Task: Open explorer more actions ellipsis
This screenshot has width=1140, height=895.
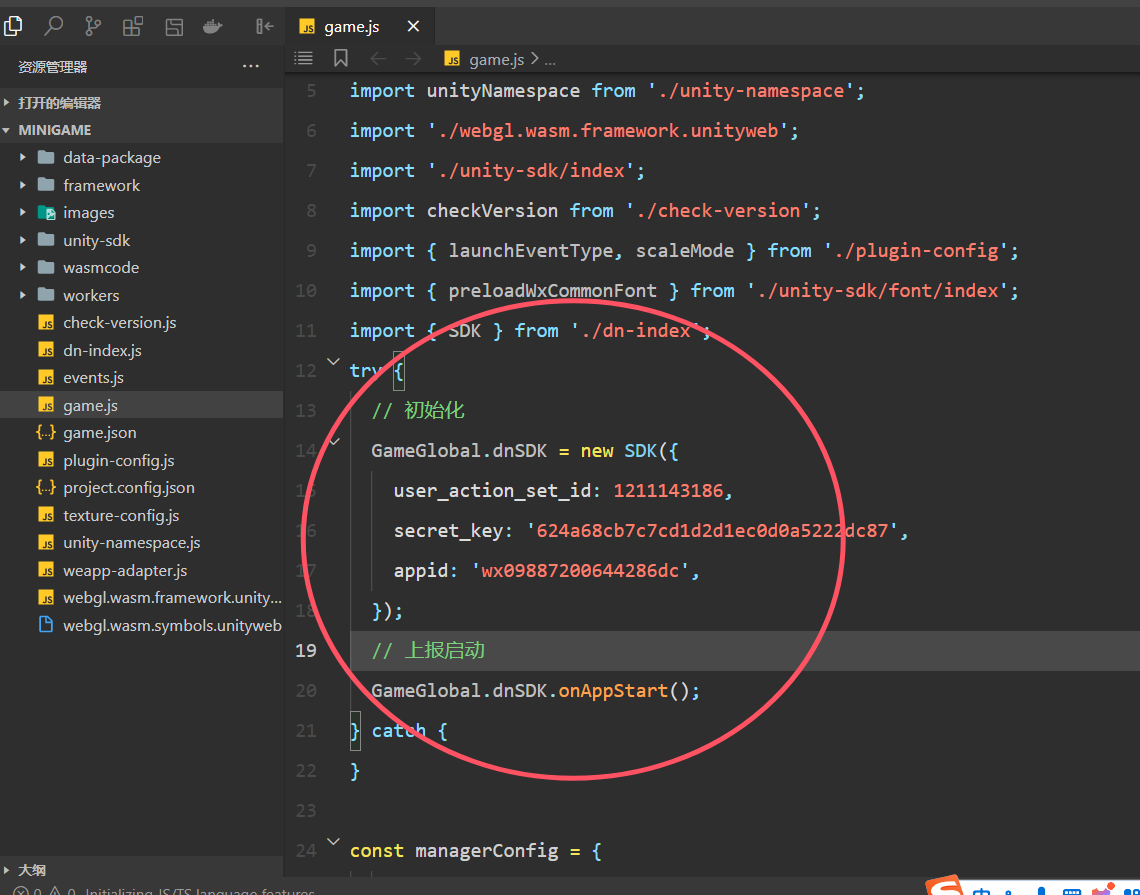Action: pyautogui.click(x=251, y=67)
